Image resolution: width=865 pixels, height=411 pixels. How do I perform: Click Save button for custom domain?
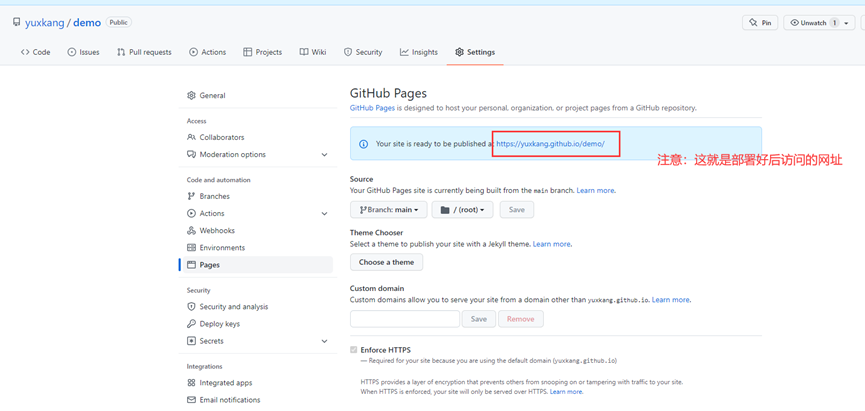click(479, 319)
